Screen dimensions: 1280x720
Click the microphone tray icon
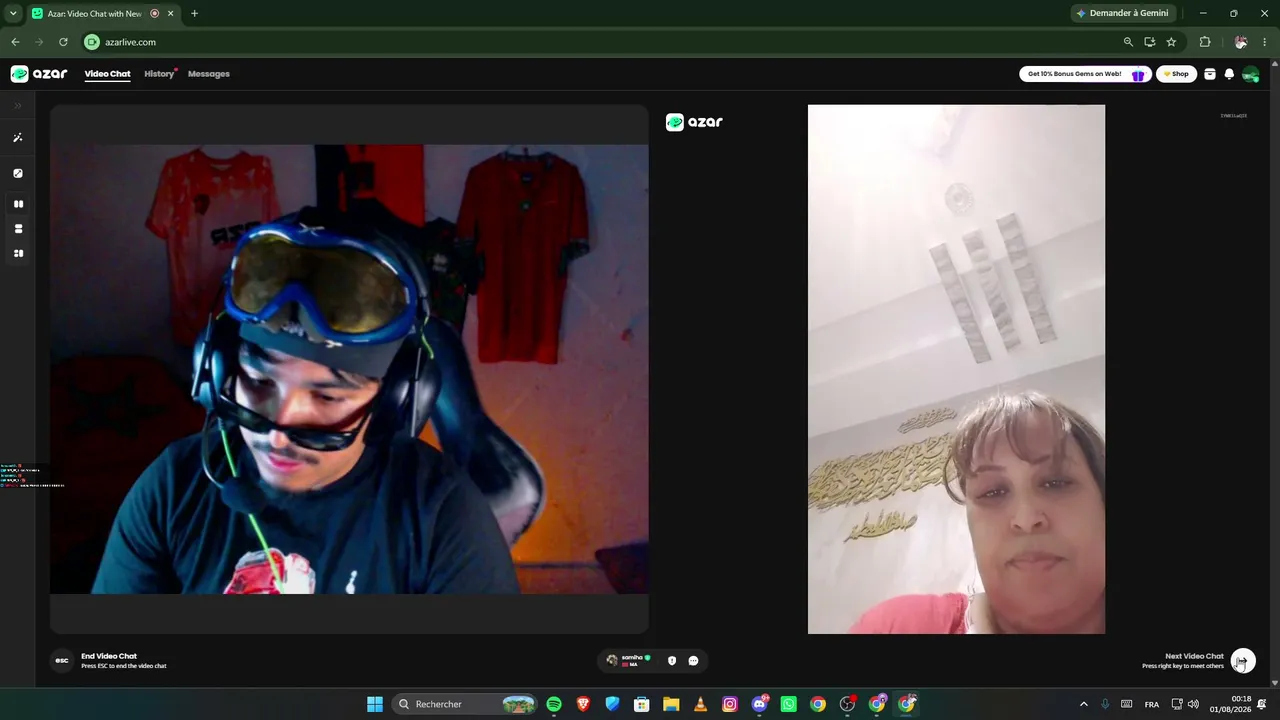[x=1105, y=704]
